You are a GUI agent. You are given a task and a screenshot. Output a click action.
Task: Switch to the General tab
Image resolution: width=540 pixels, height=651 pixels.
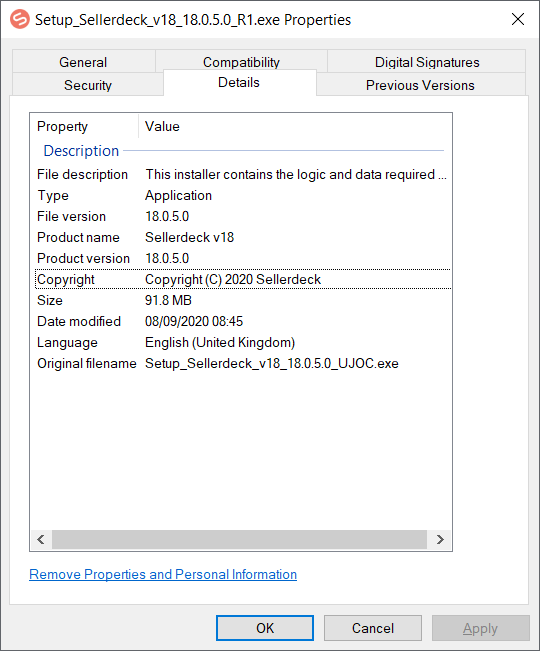pyautogui.click(x=83, y=62)
